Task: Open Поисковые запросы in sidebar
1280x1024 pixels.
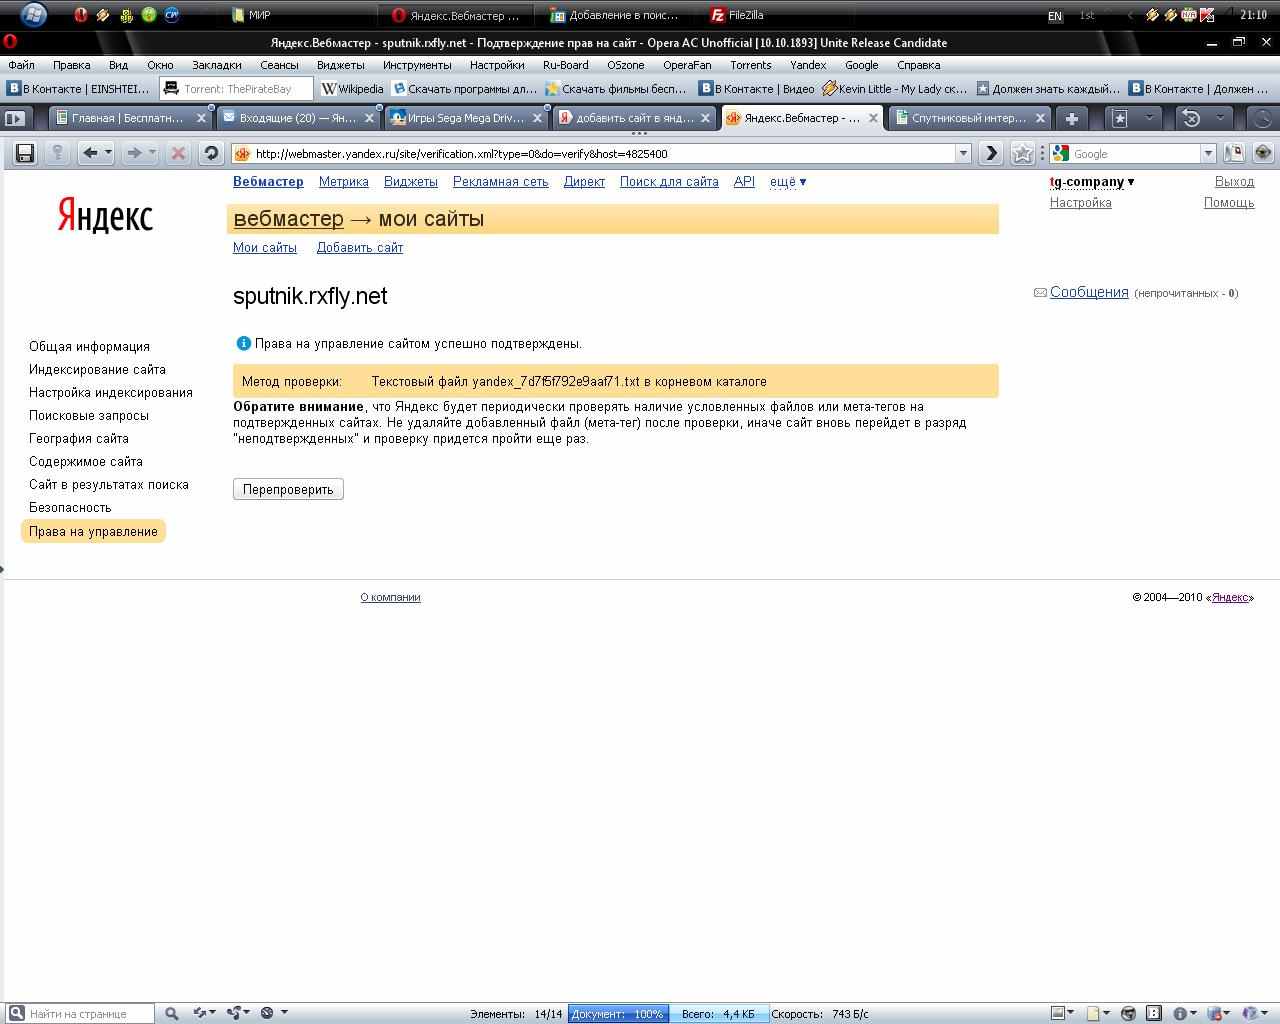Action: (x=89, y=415)
